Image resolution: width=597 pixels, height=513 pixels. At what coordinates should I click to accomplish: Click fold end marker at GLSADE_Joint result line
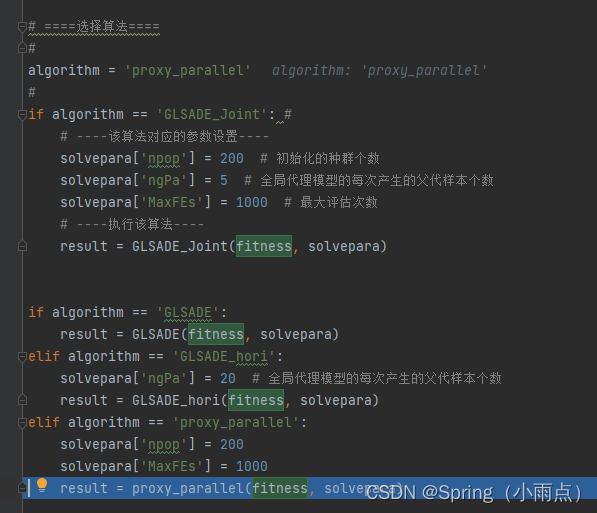(22, 246)
